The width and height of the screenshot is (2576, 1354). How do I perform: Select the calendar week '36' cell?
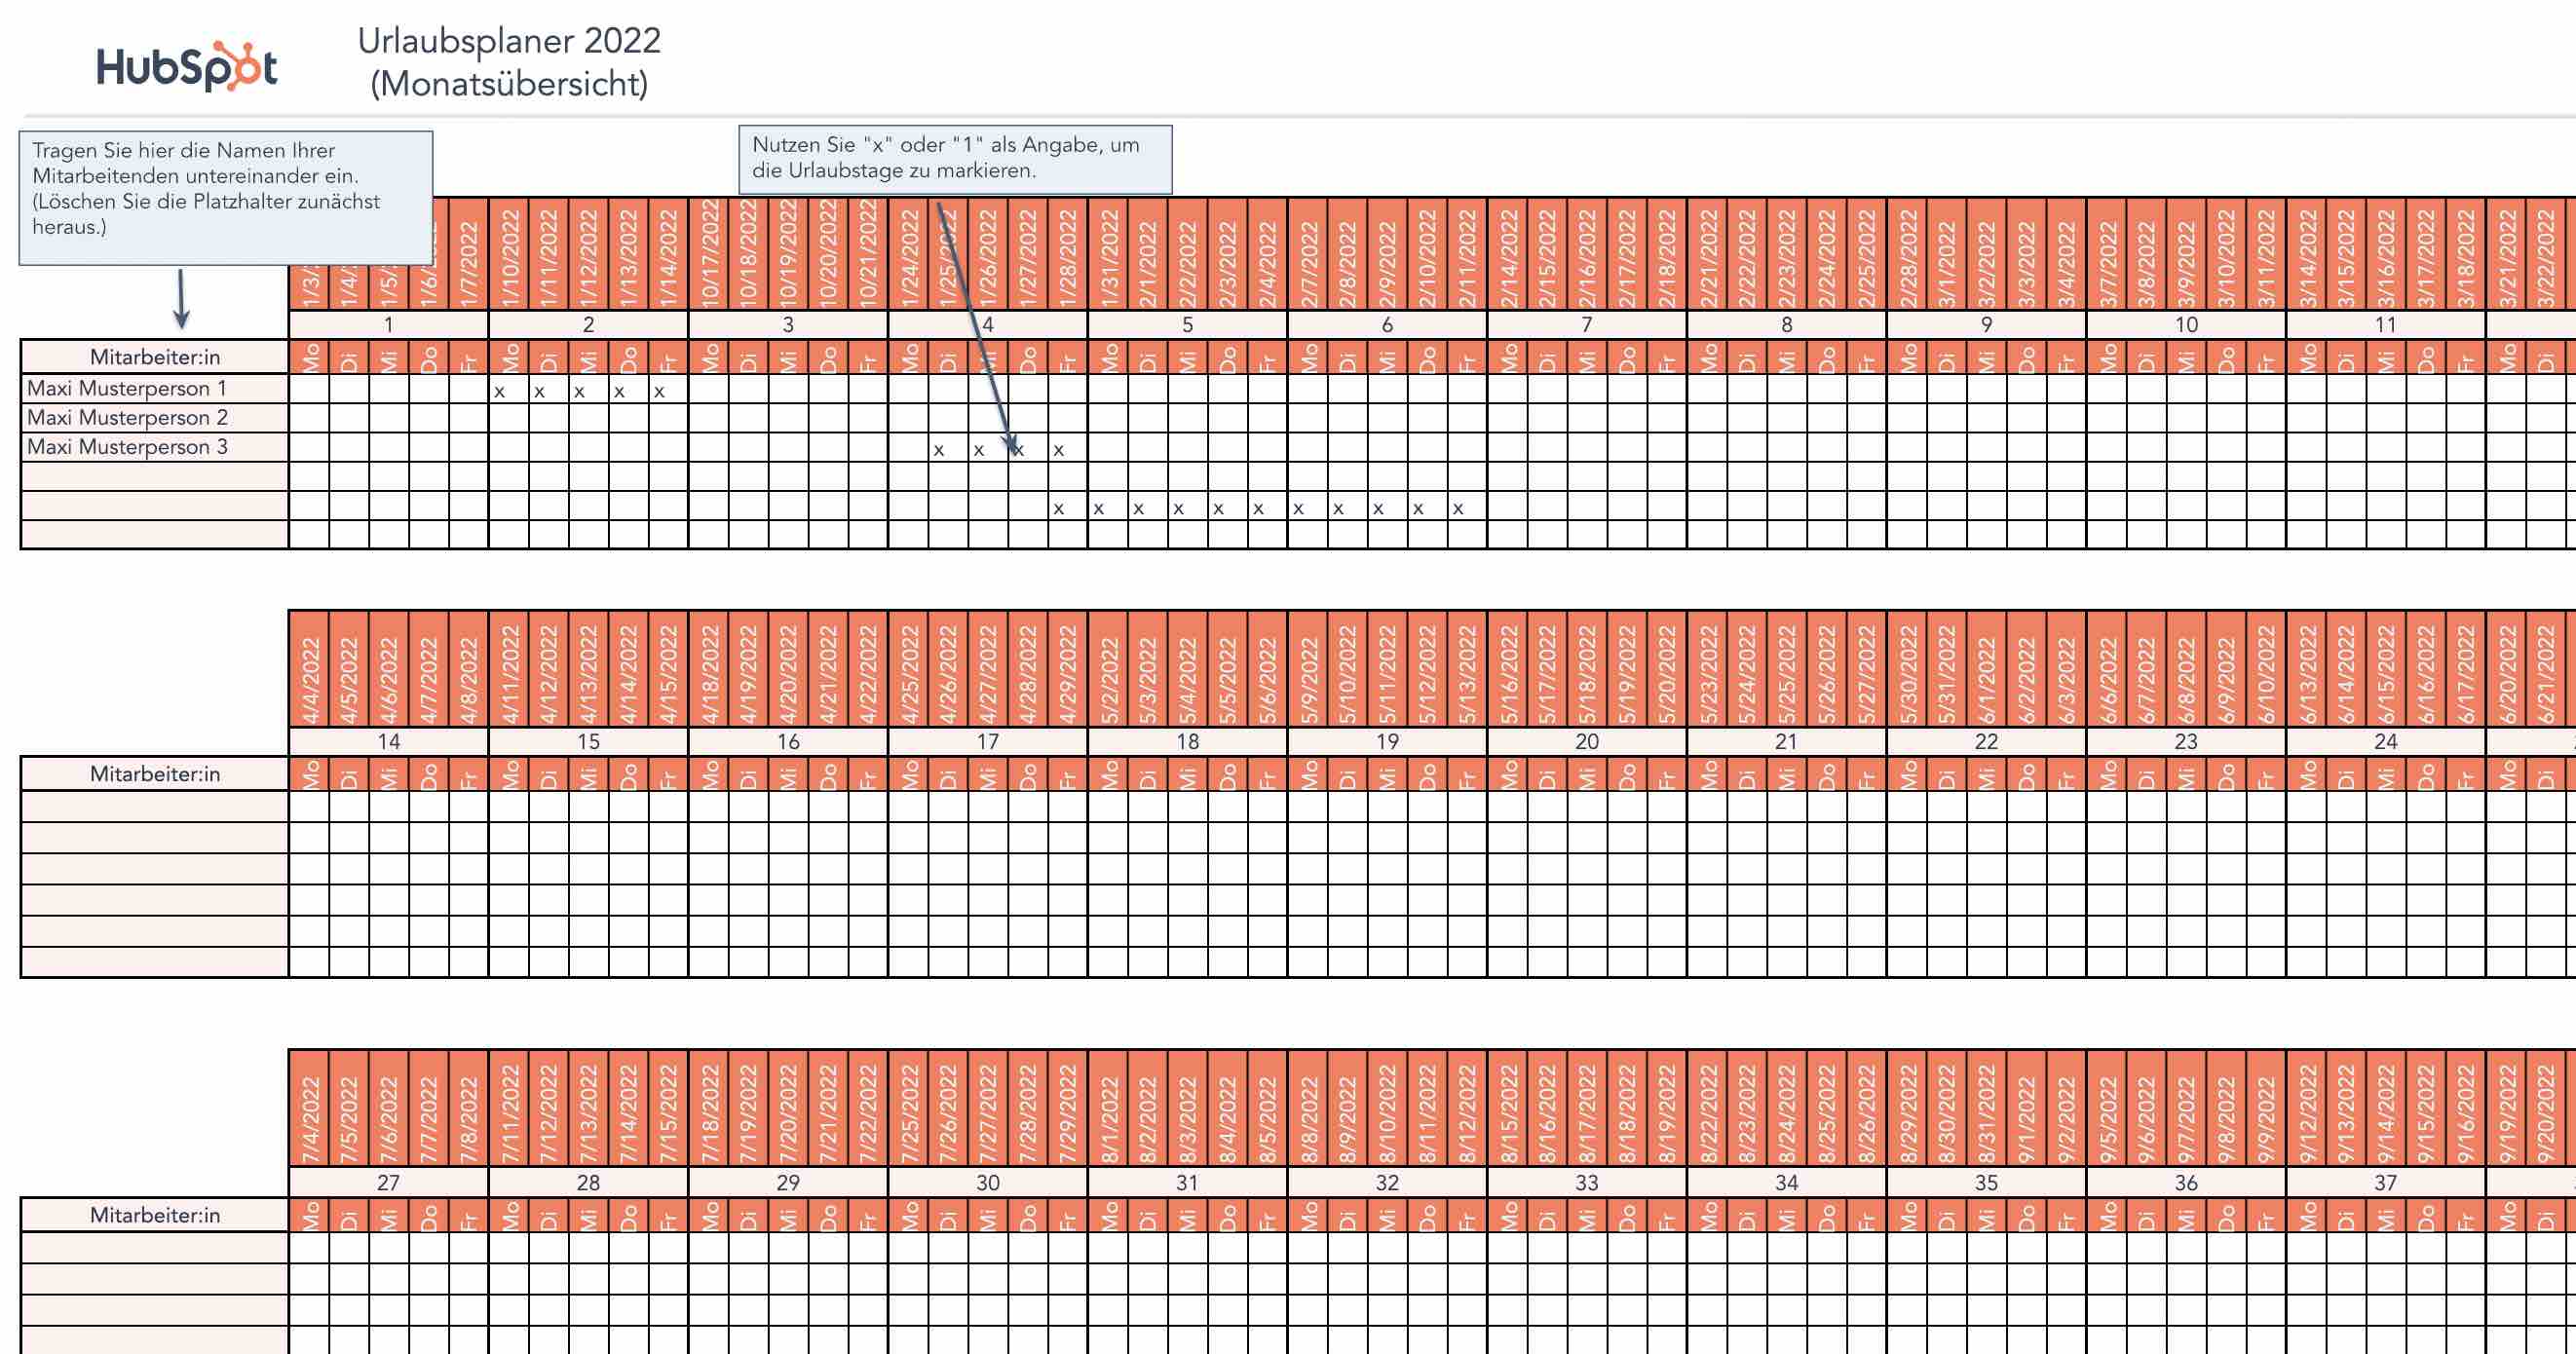tap(2186, 1183)
